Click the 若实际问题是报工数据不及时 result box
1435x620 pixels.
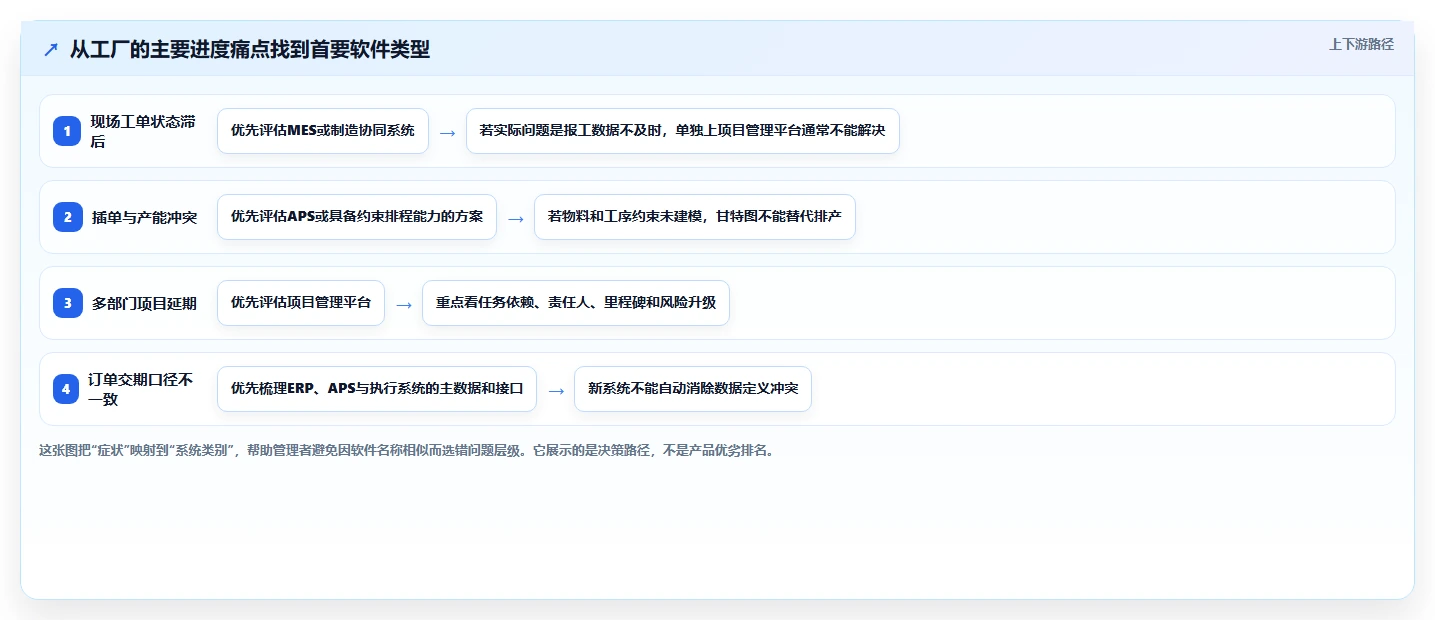tap(683, 131)
